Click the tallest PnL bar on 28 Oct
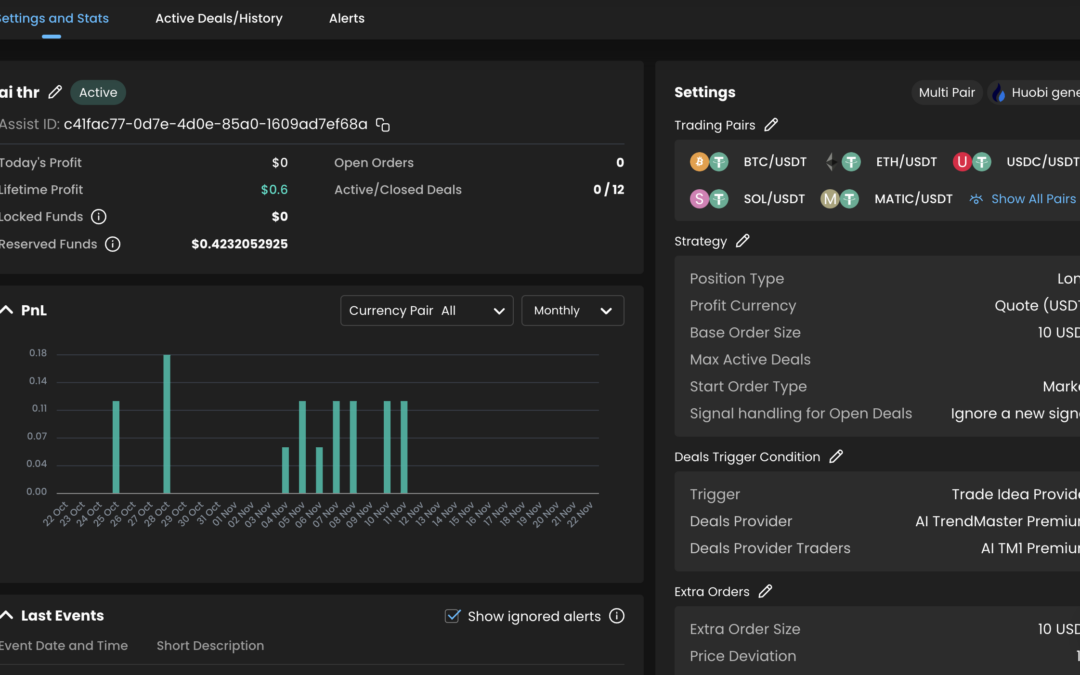Screen dimensions: 1080x675 pos(167,423)
